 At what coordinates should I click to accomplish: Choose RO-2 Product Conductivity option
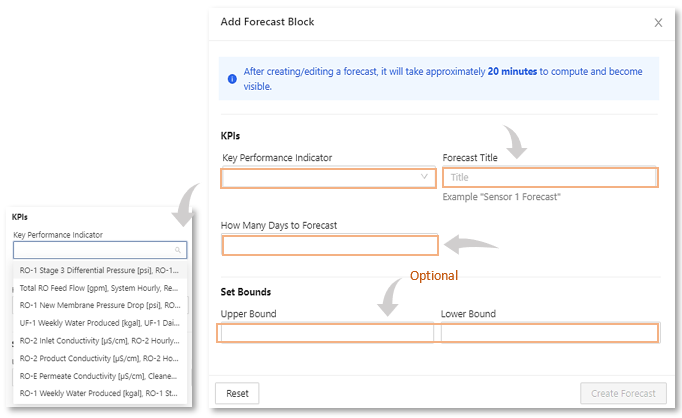point(99,357)
